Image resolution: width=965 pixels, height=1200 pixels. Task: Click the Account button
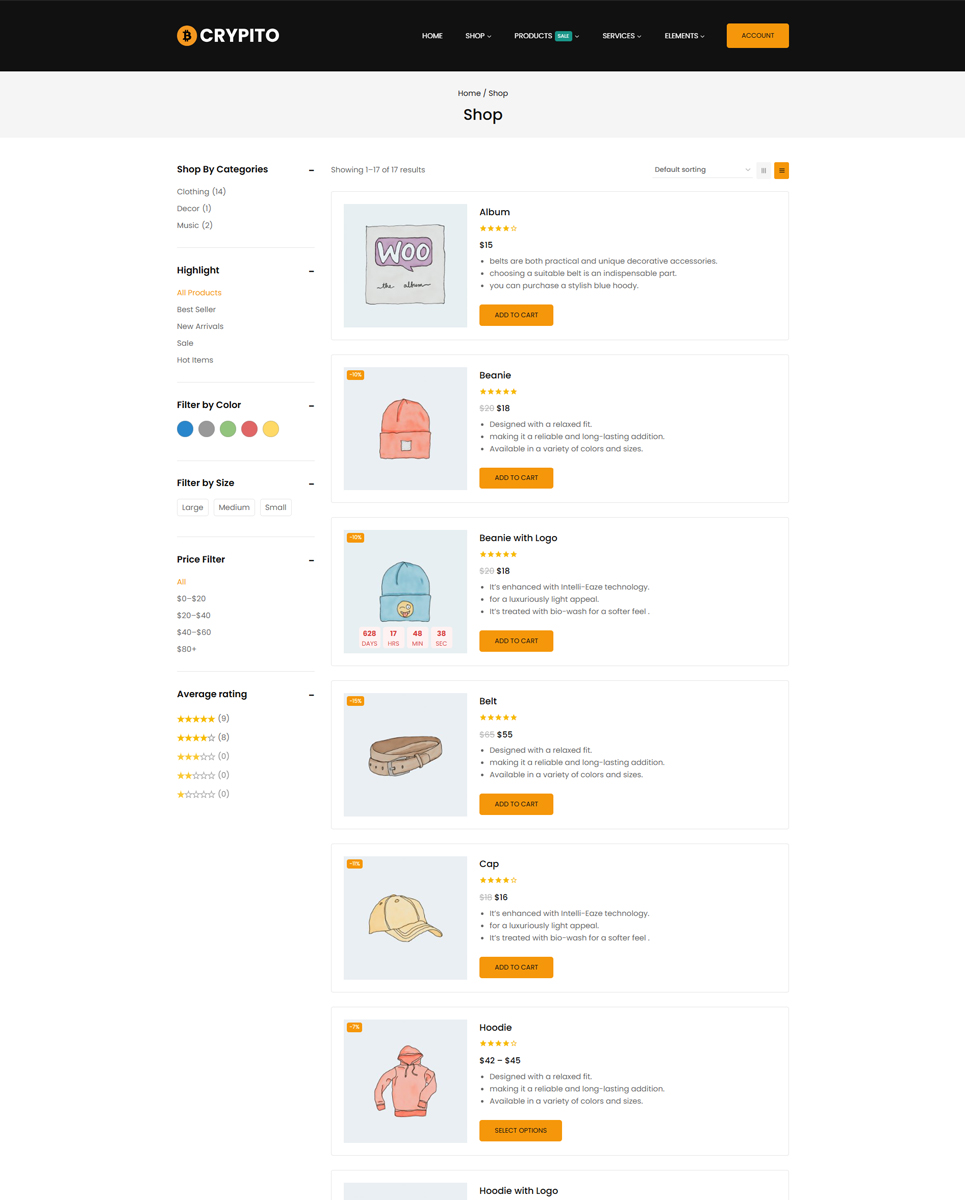[x=757, y=36]
